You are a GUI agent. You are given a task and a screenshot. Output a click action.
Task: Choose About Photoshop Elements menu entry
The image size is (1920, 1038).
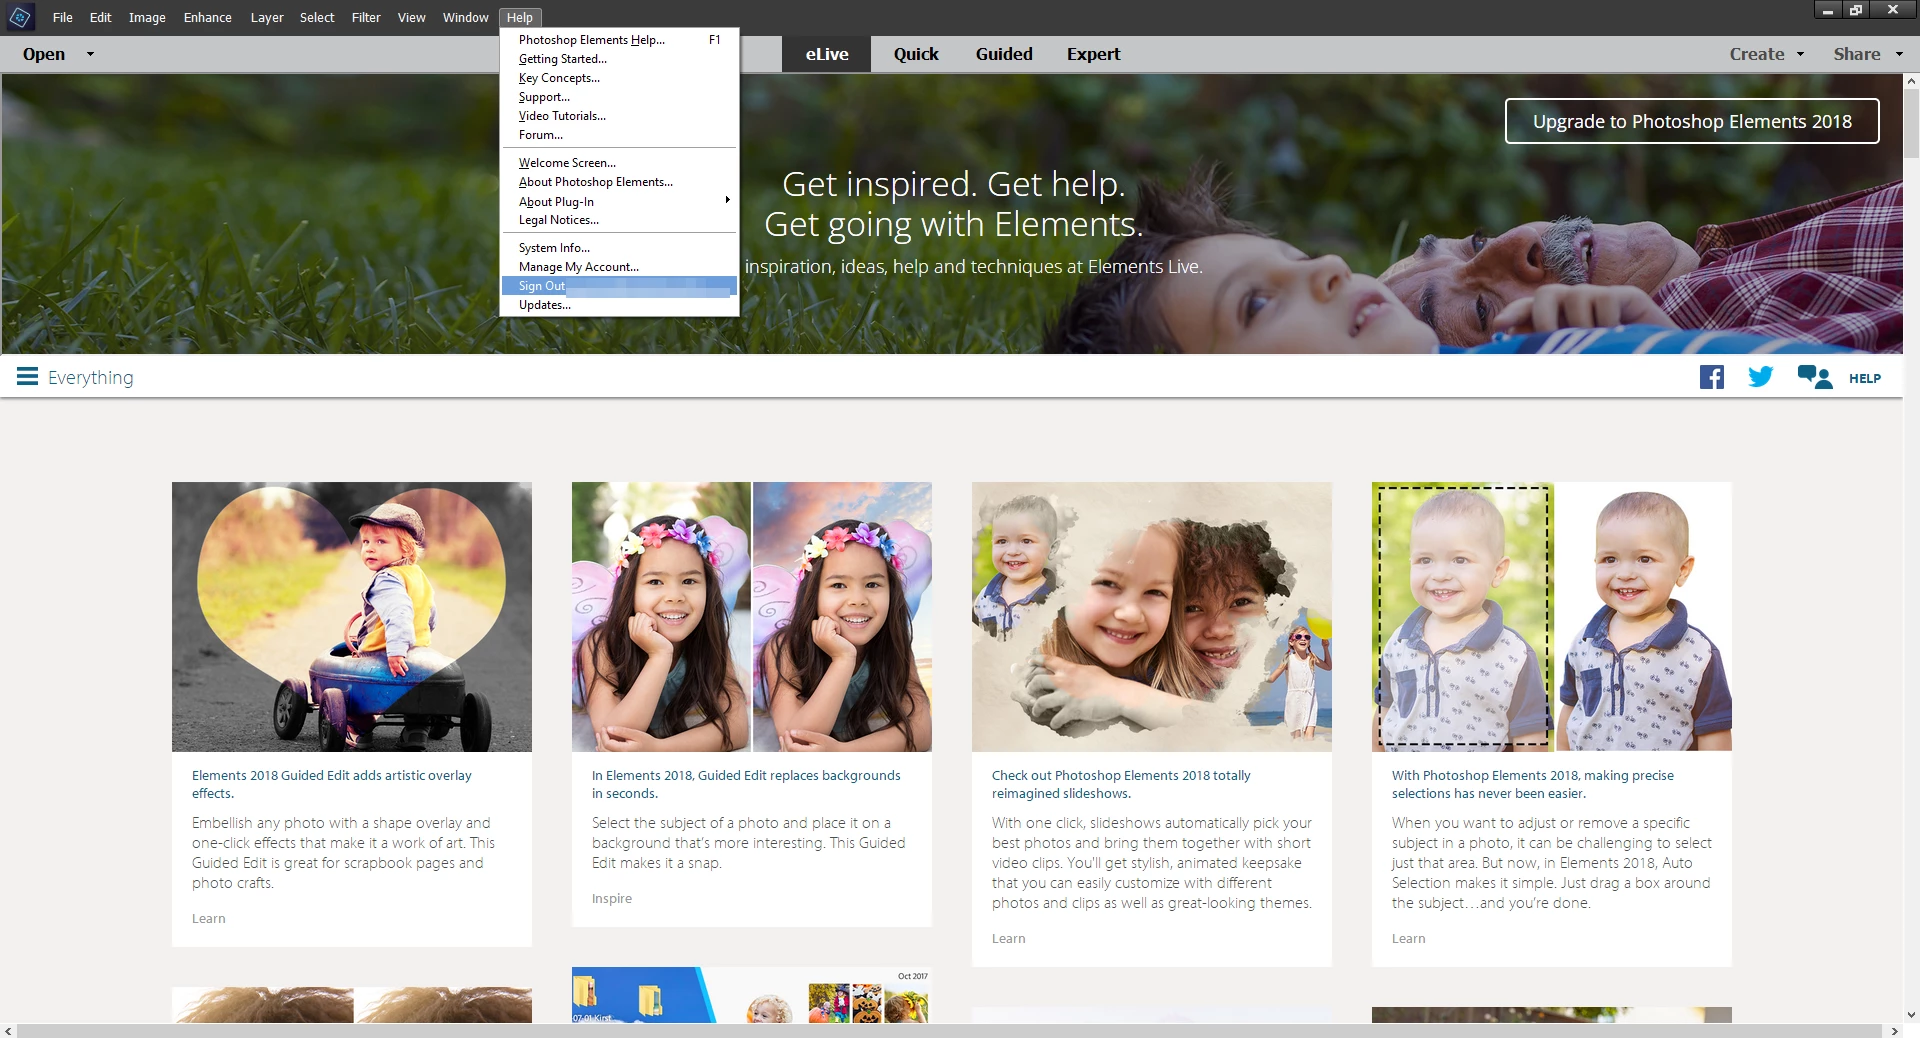(619, 182)
